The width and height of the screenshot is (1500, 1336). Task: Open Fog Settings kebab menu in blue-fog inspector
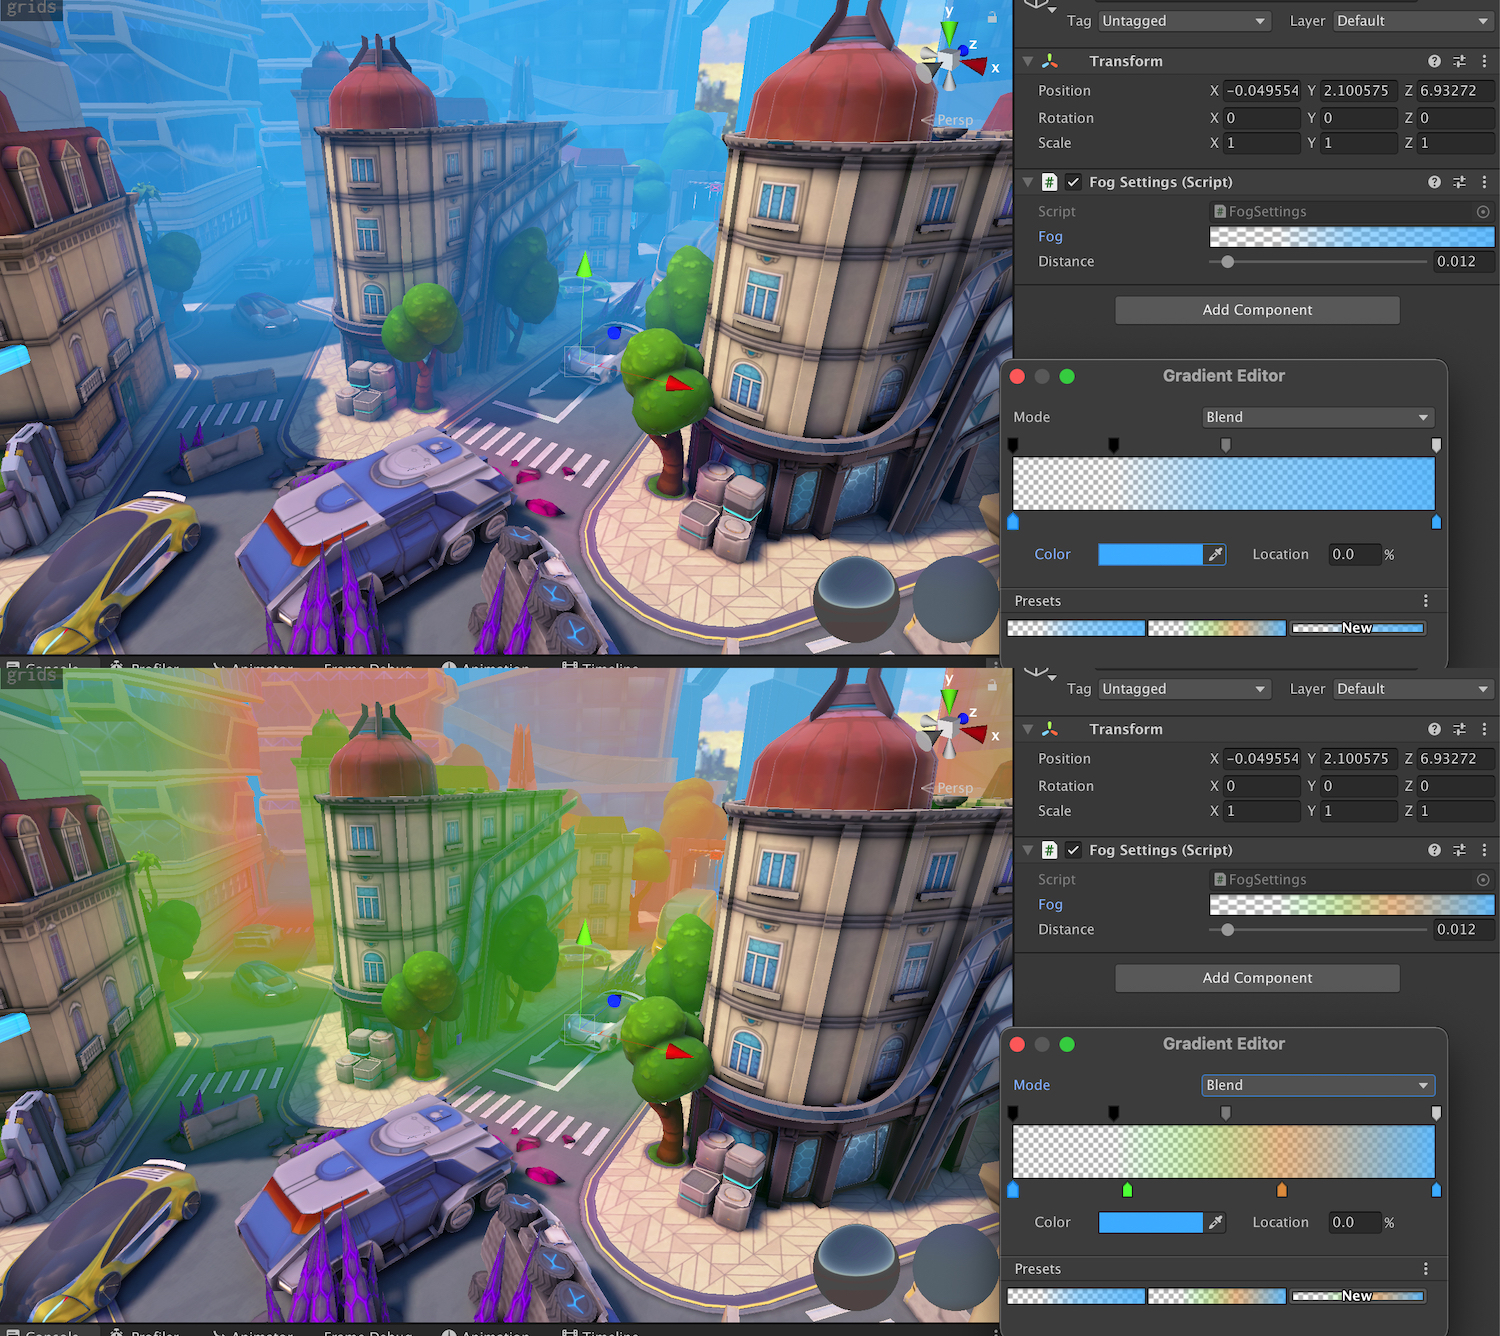1484,182
